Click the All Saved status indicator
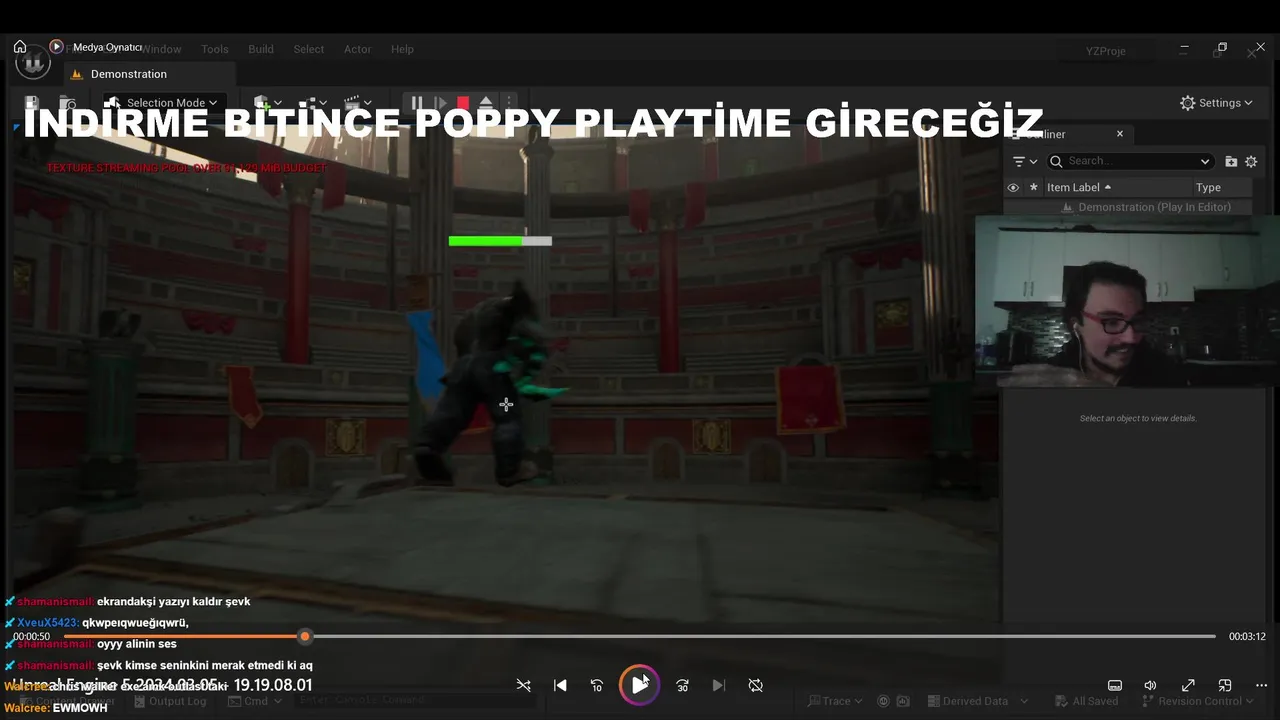The height and width of the screenshot is (720, 1280). point(1086,701)
